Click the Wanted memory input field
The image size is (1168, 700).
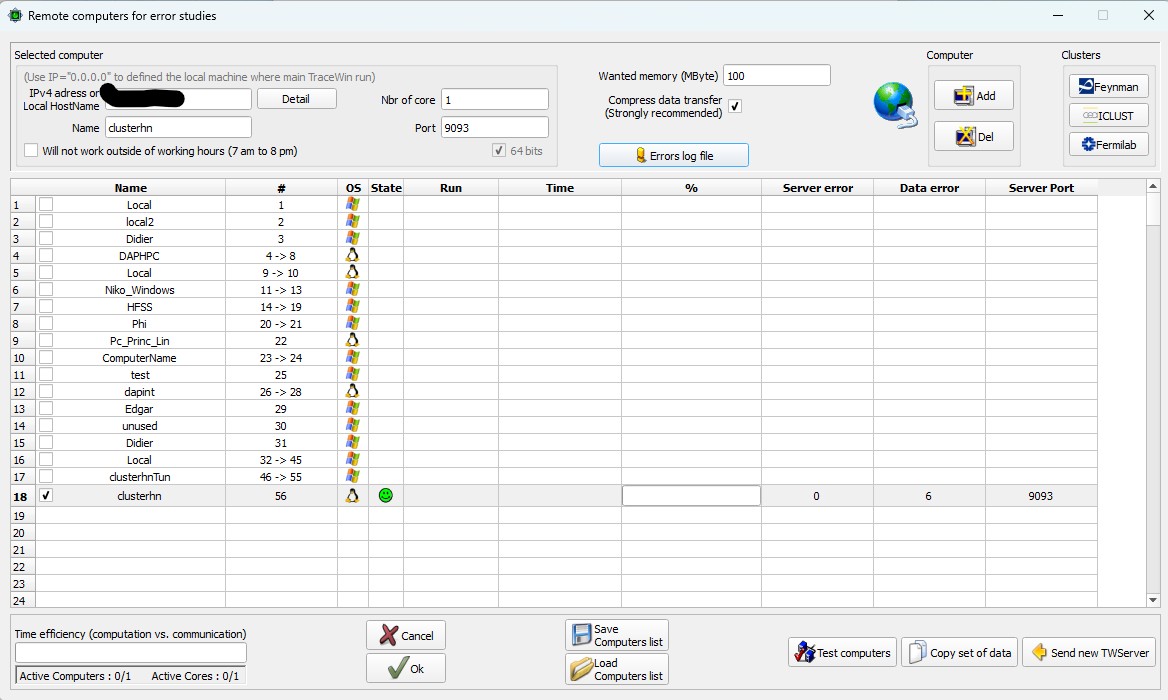[776, 75]
